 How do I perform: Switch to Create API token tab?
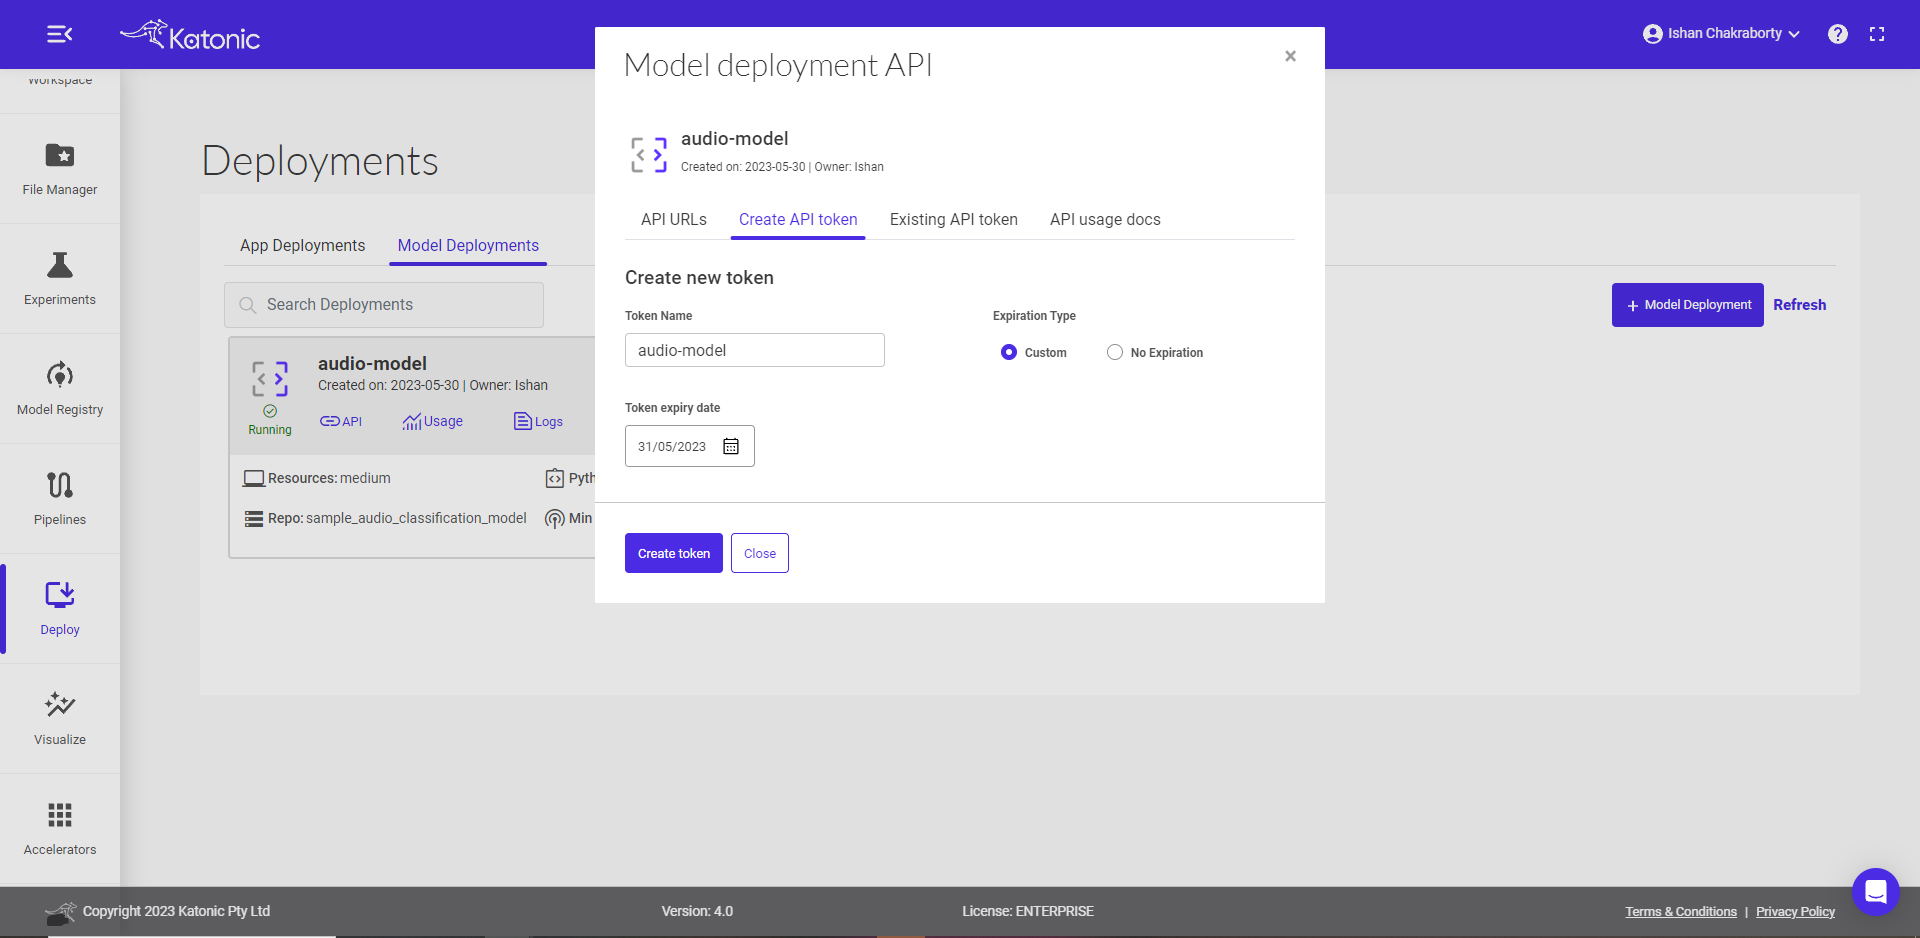click(x=798, y=220)
